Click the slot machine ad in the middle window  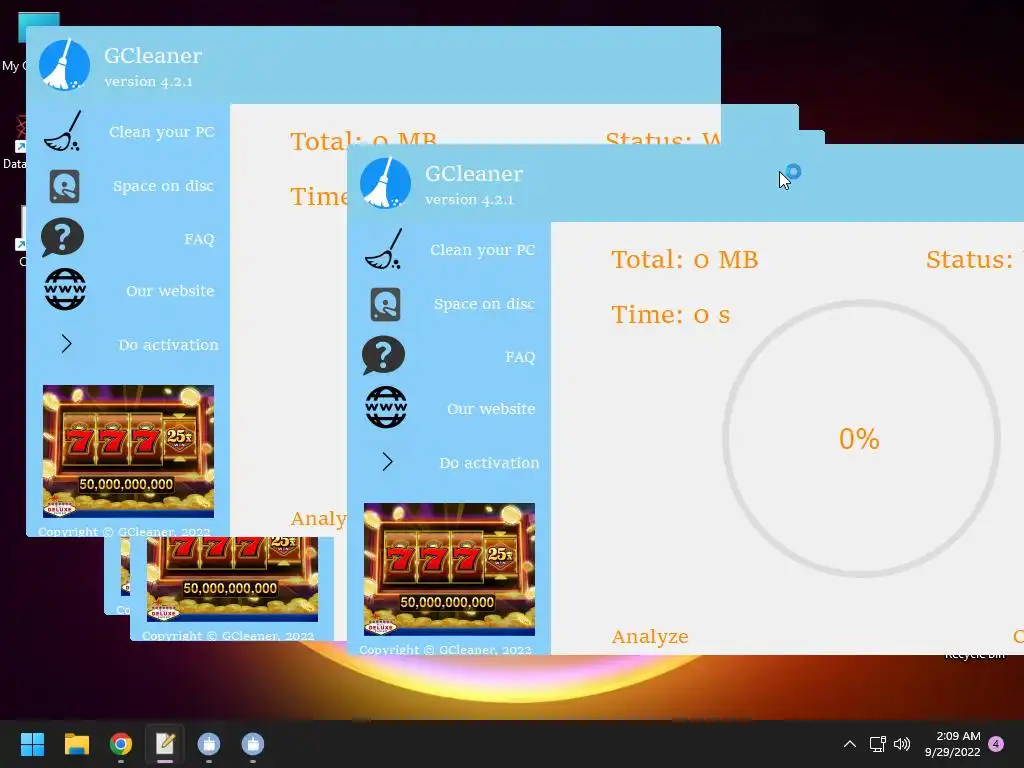232,579
